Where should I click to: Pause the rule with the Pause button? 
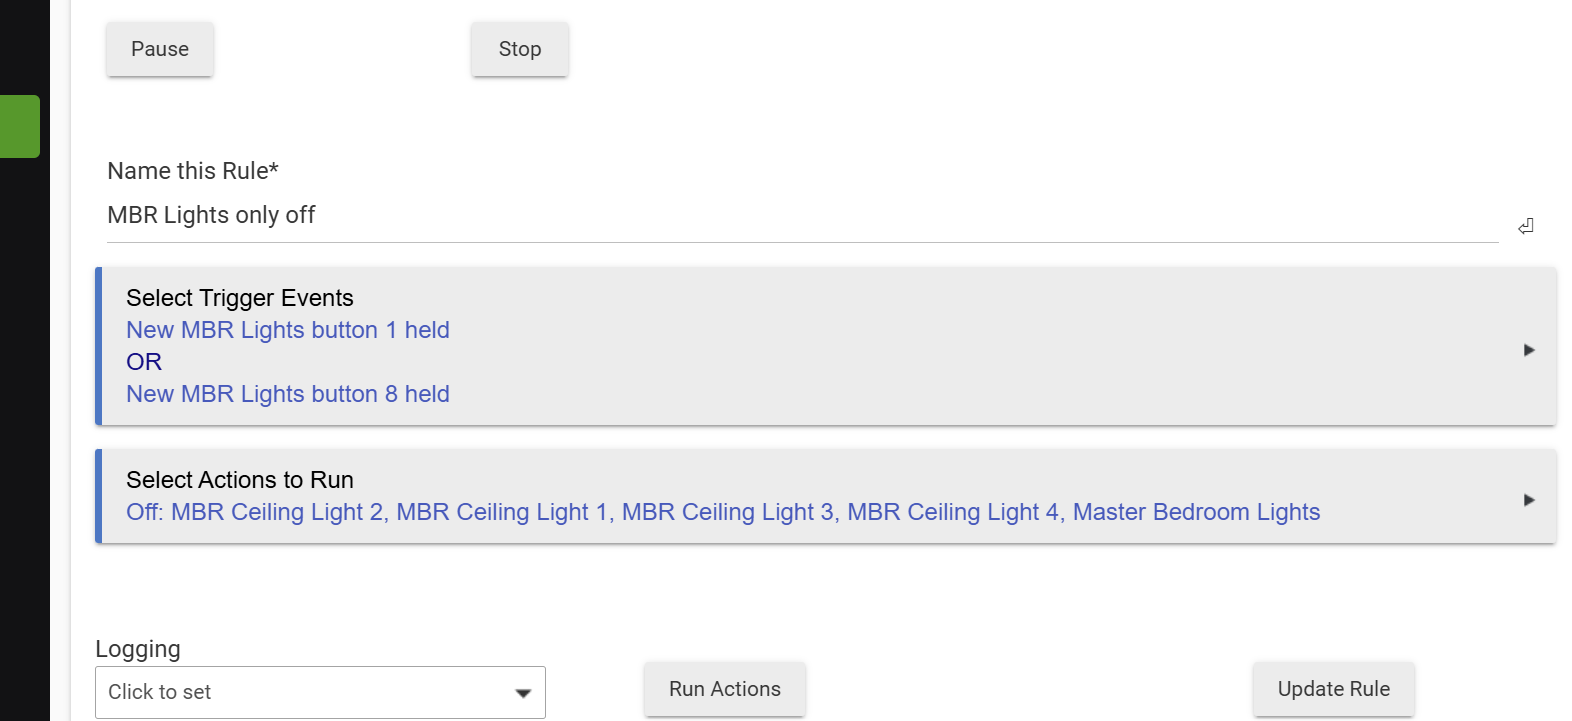coord(160,49)
